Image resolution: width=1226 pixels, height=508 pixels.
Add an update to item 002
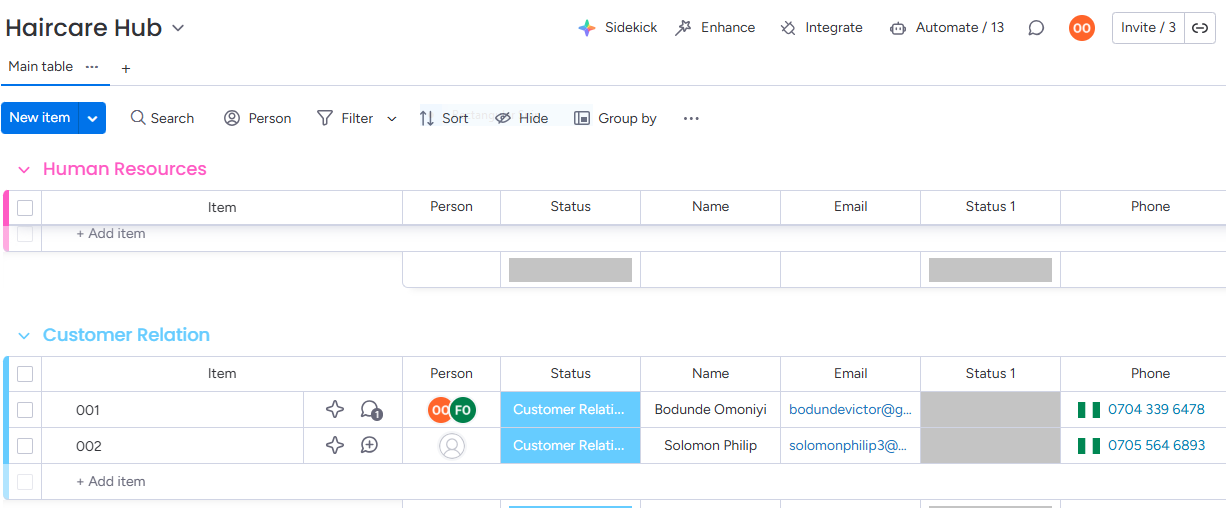369,446
